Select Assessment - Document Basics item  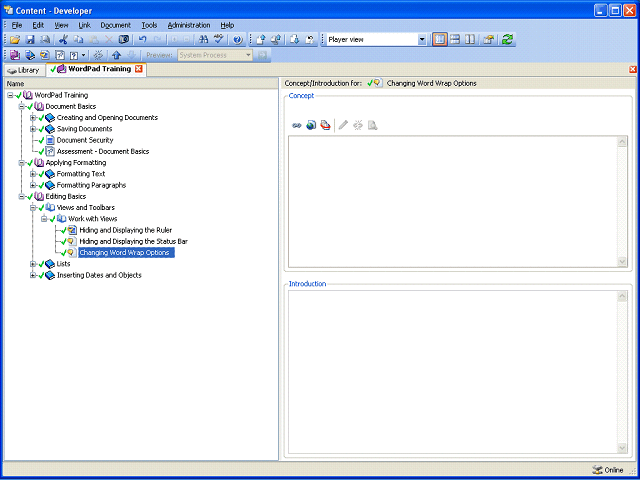[103, 151]
